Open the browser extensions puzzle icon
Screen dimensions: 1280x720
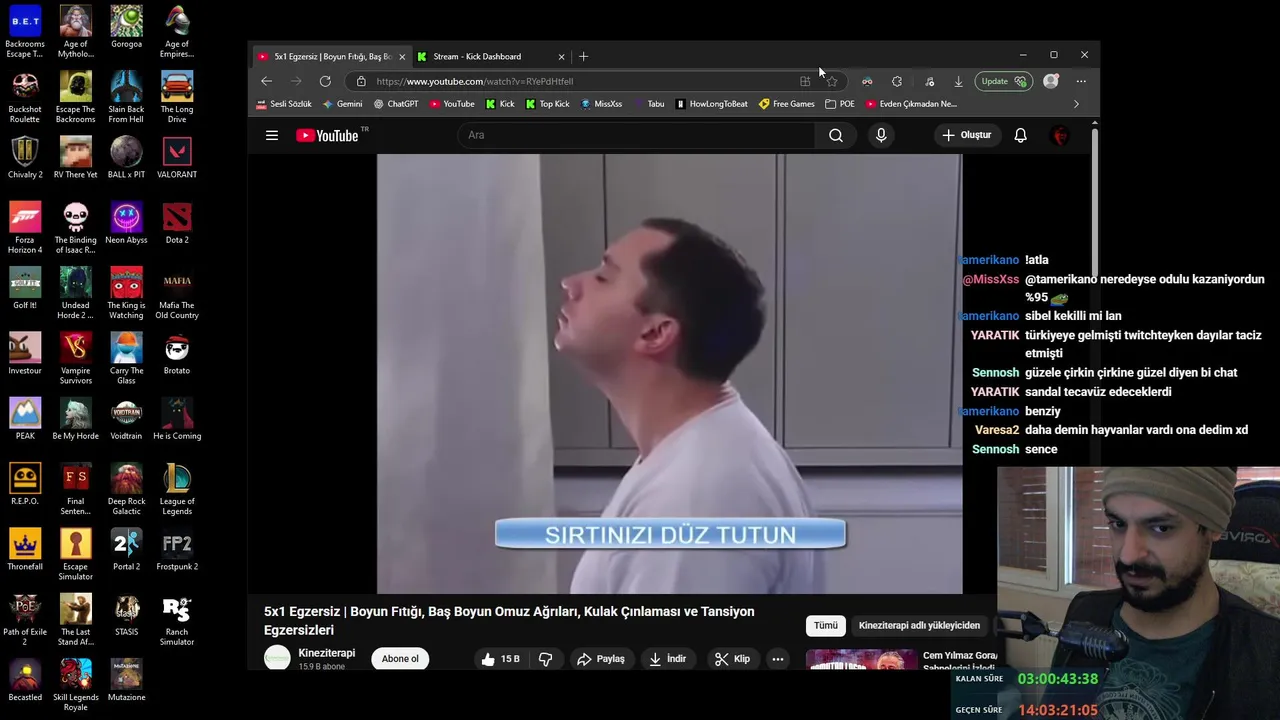click(897, 81)
